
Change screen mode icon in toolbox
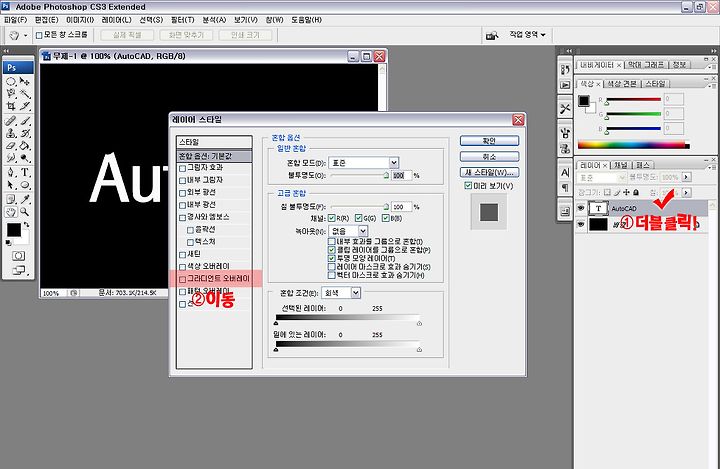pos(18,270)
